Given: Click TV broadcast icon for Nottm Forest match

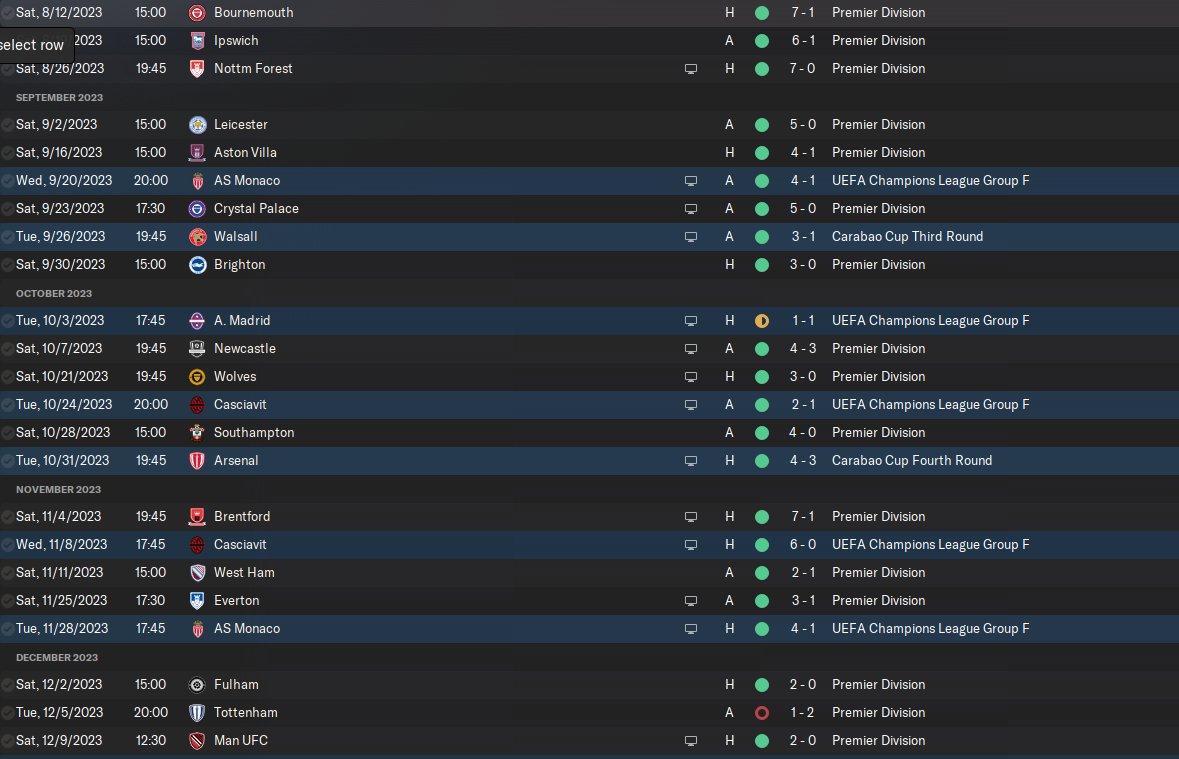Looking at the screenshot, I should click(x=690, y=69).
